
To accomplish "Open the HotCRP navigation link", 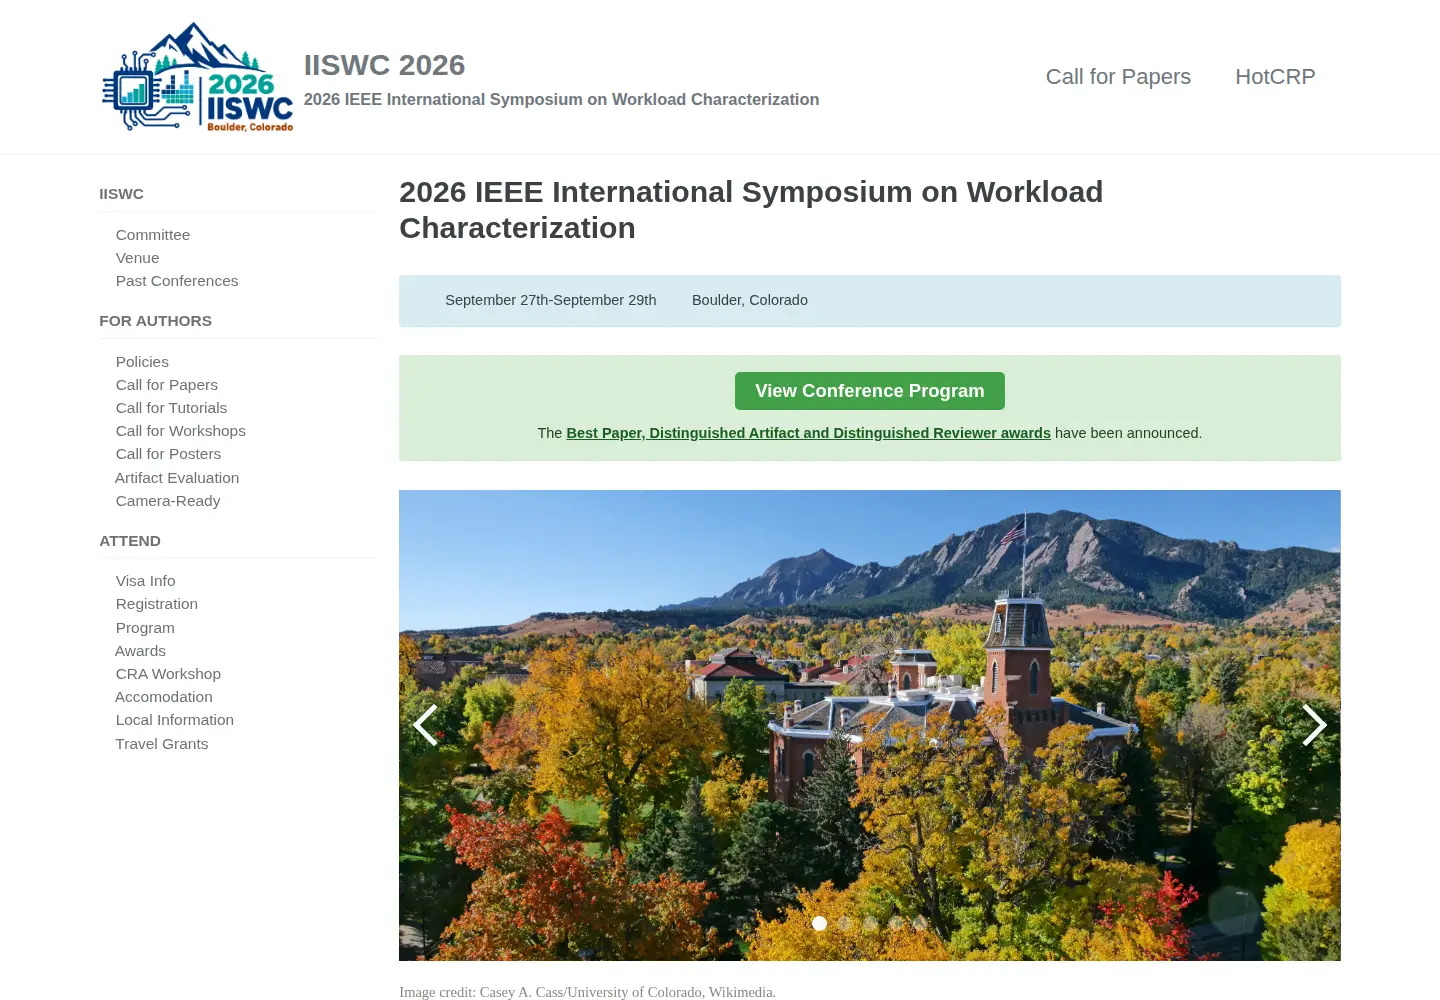I will click(1275, 77).
